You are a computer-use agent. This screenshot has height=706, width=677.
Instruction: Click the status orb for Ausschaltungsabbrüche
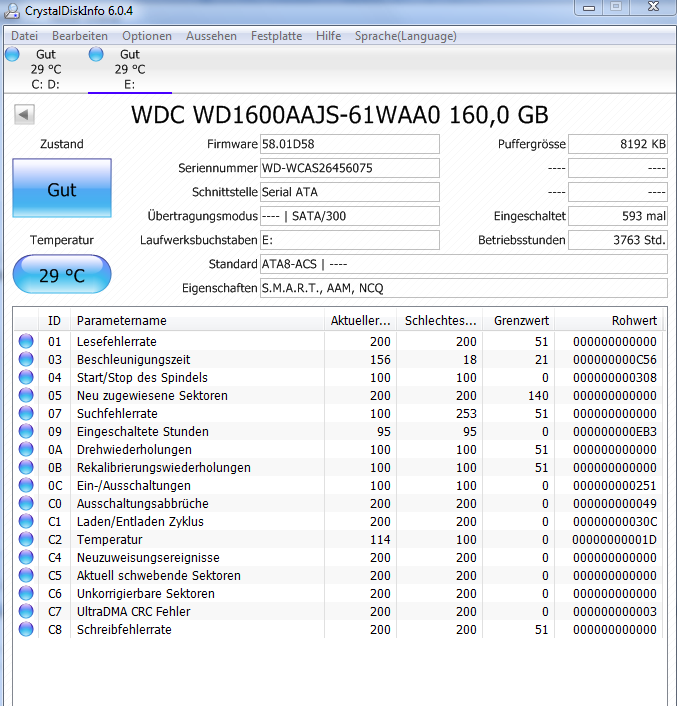tap(26, 503)
